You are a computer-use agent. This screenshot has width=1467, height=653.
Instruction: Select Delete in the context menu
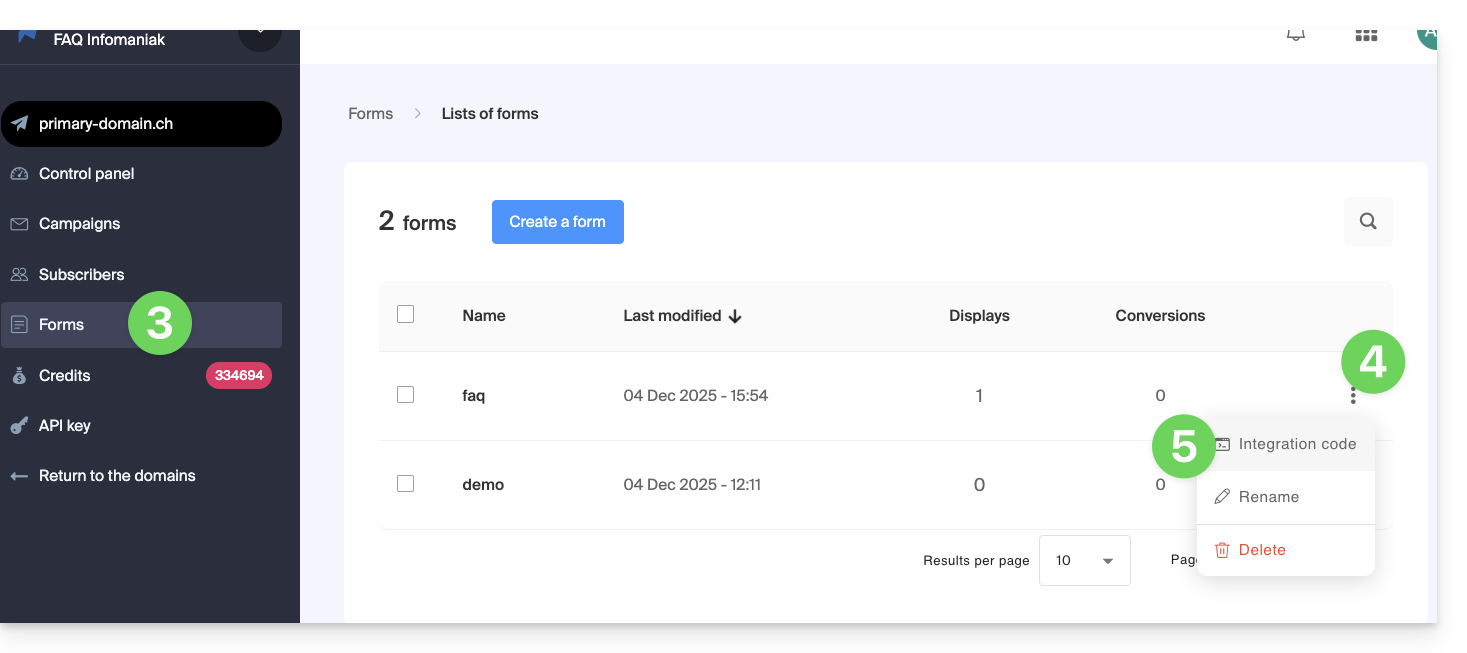point(1261,550)
